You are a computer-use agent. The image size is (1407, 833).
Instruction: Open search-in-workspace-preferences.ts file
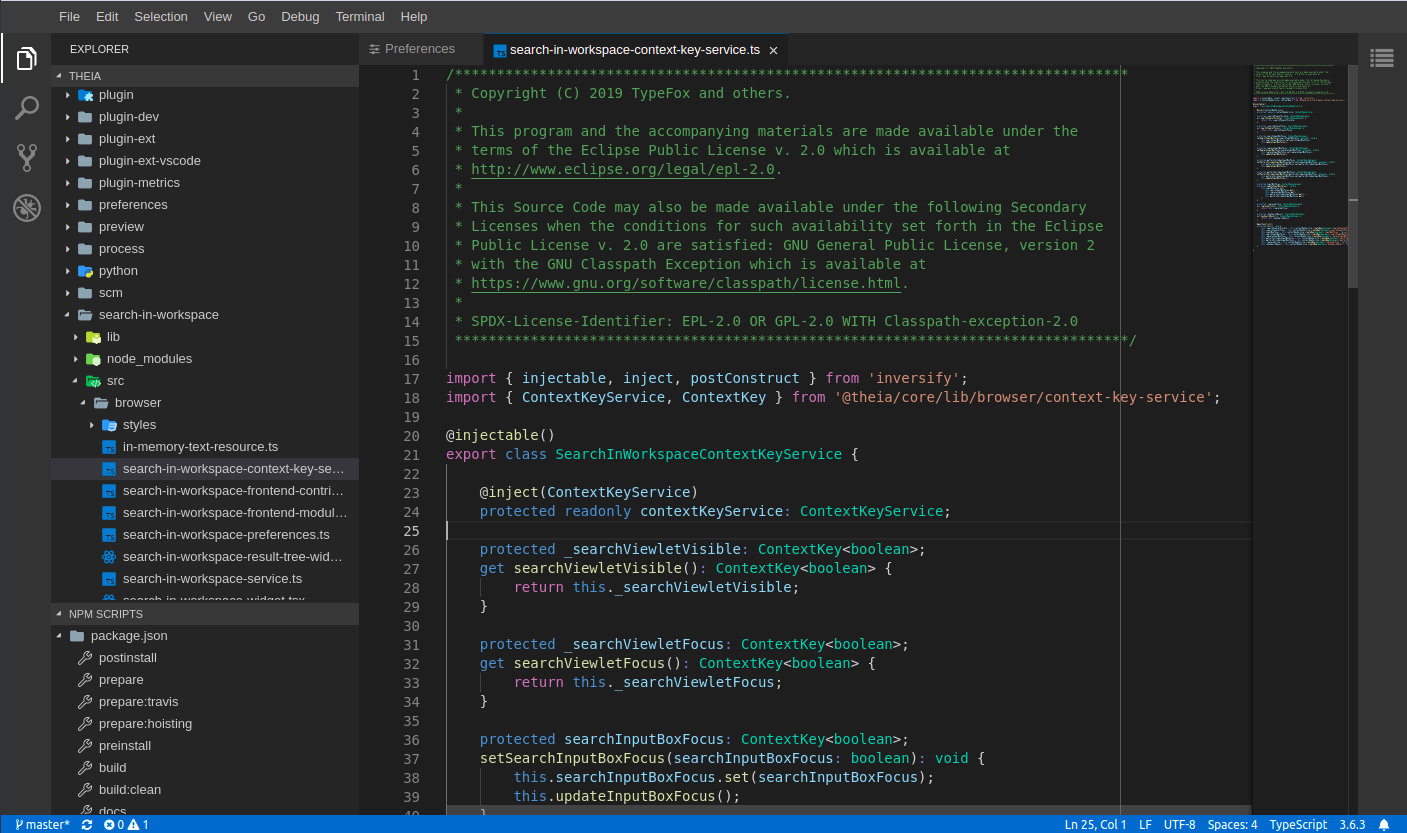coord(226,535)
